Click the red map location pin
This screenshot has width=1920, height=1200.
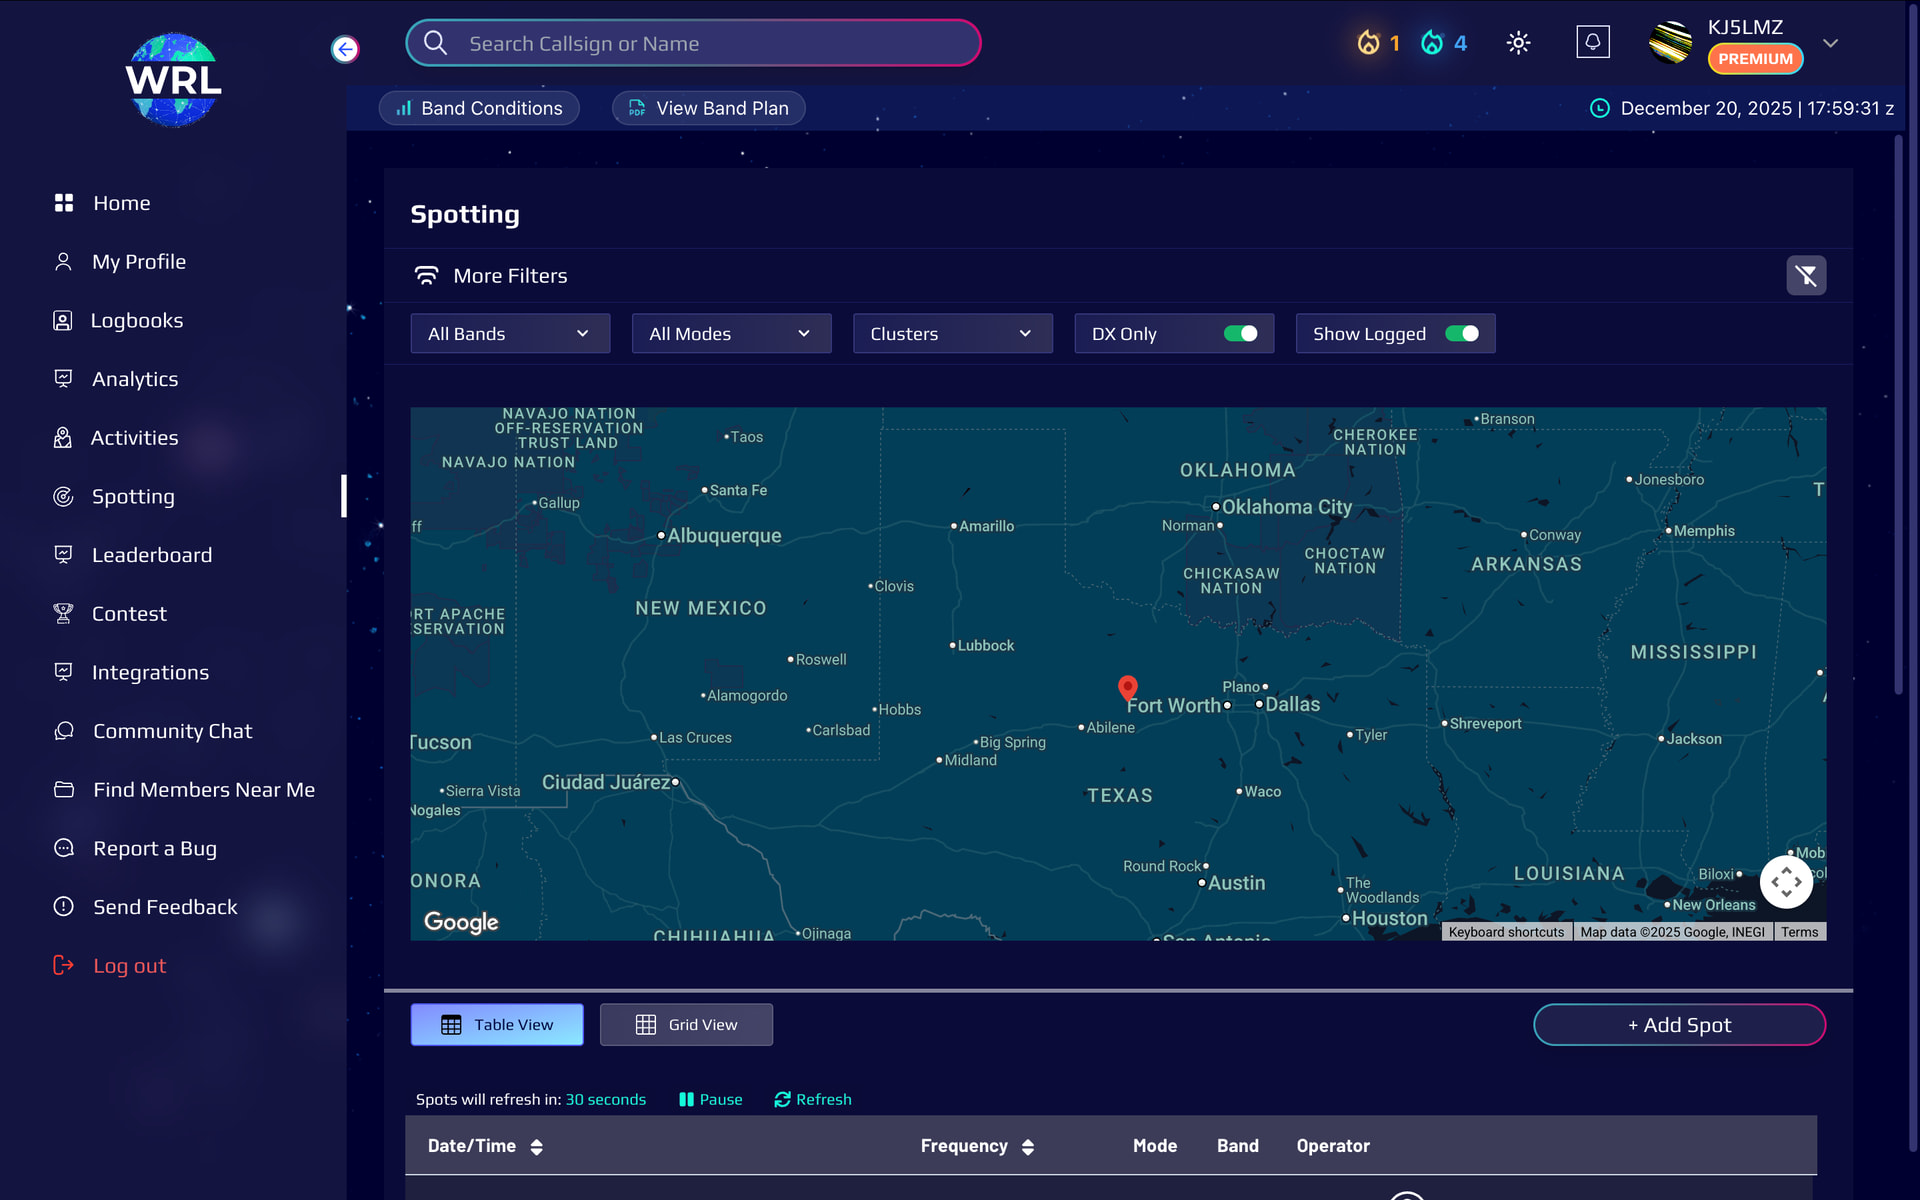click(x=1127, y=687)
